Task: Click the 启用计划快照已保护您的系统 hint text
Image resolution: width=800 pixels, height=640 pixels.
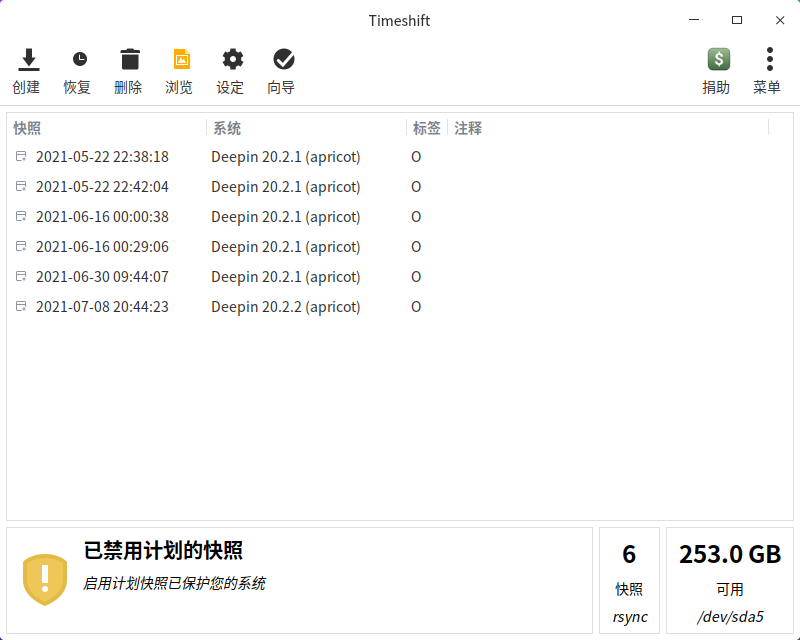Action: point(174,583)
